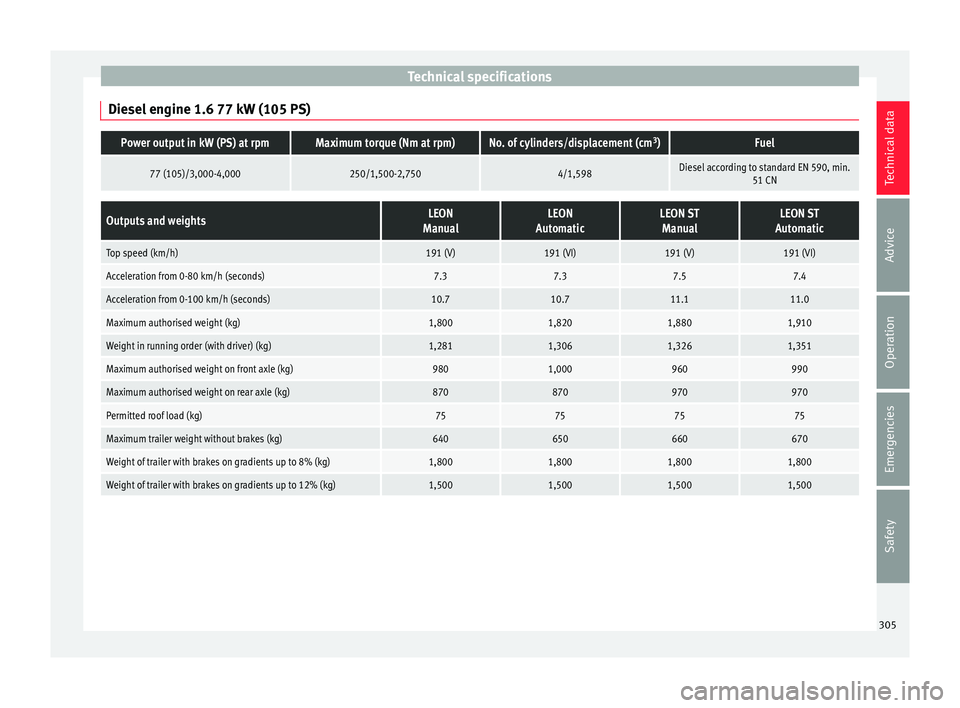Select the displacement value 4/1,598

[574, 174]
